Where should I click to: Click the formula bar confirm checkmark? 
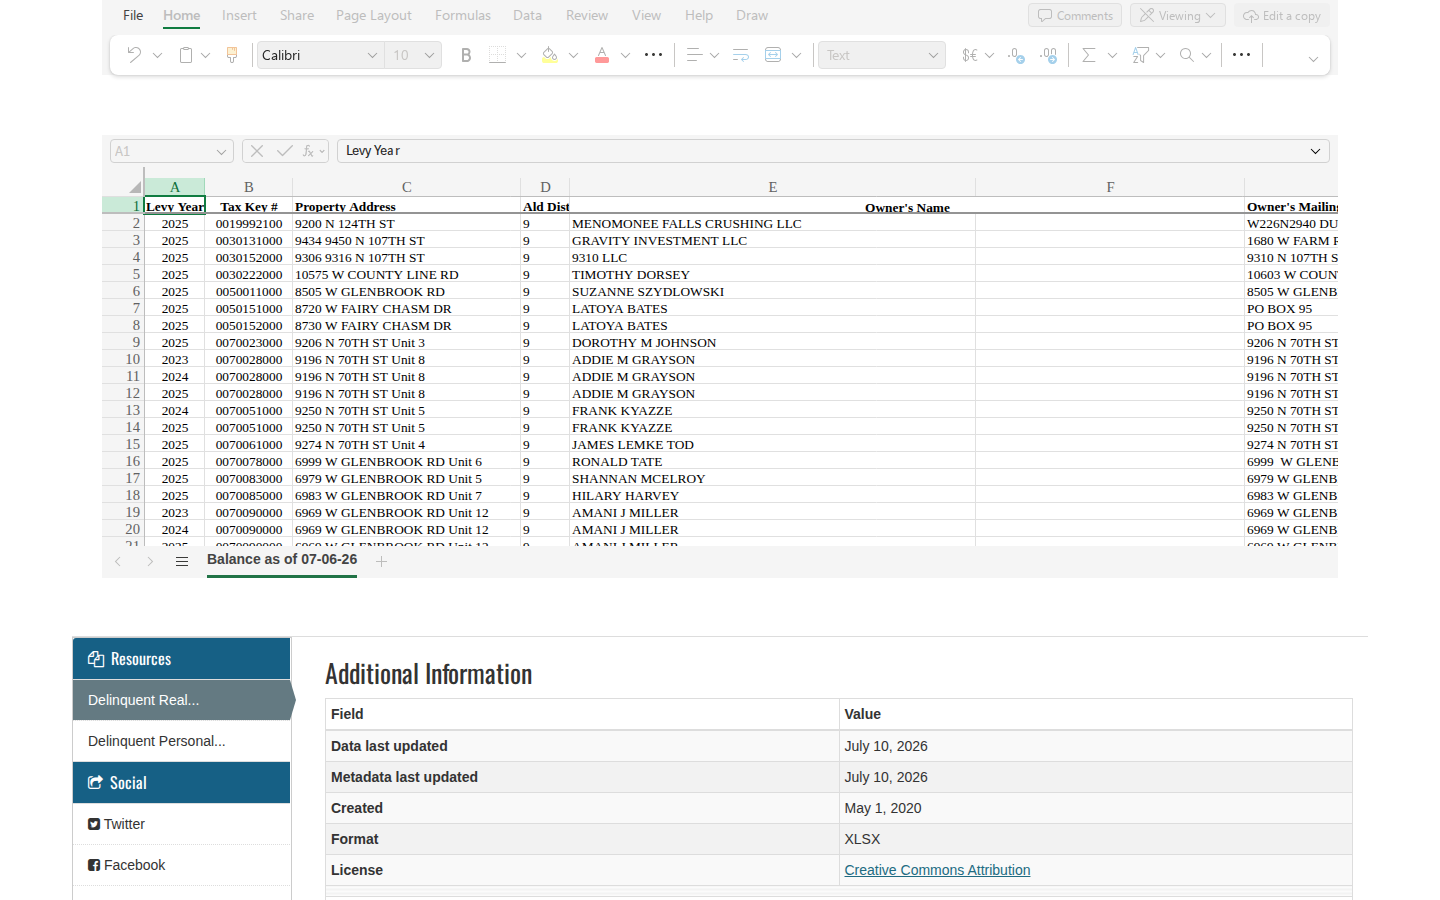285,151
